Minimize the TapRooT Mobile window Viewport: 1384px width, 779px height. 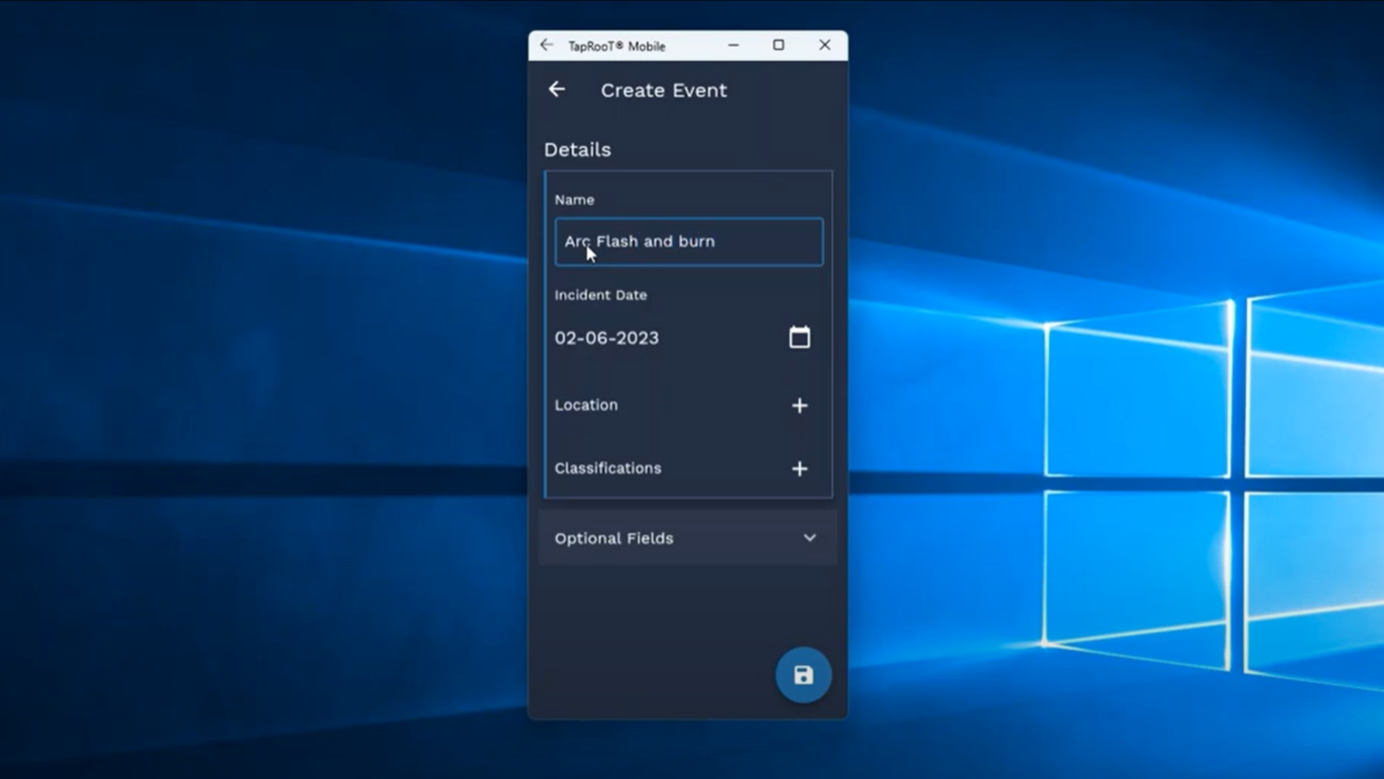pyautogui.click(x=733, y=45)
